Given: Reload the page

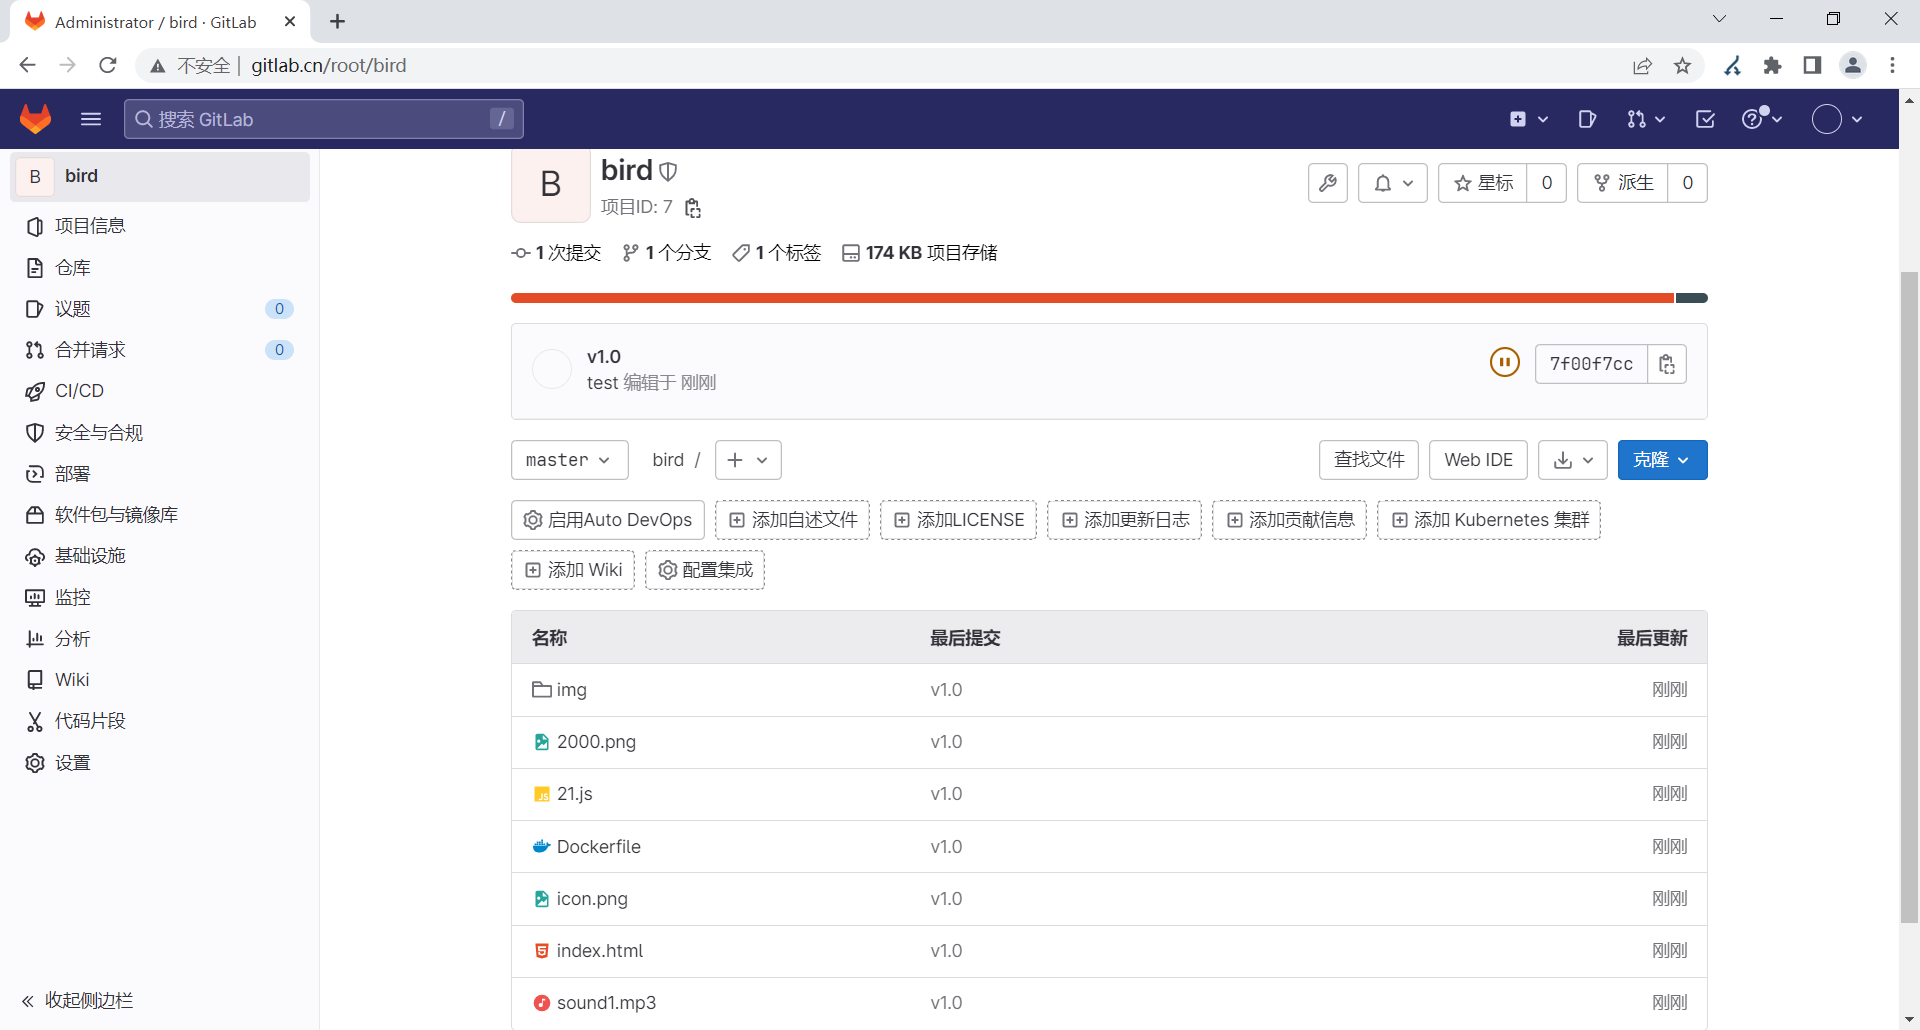Looking at the screenshot, I should 108,65.
